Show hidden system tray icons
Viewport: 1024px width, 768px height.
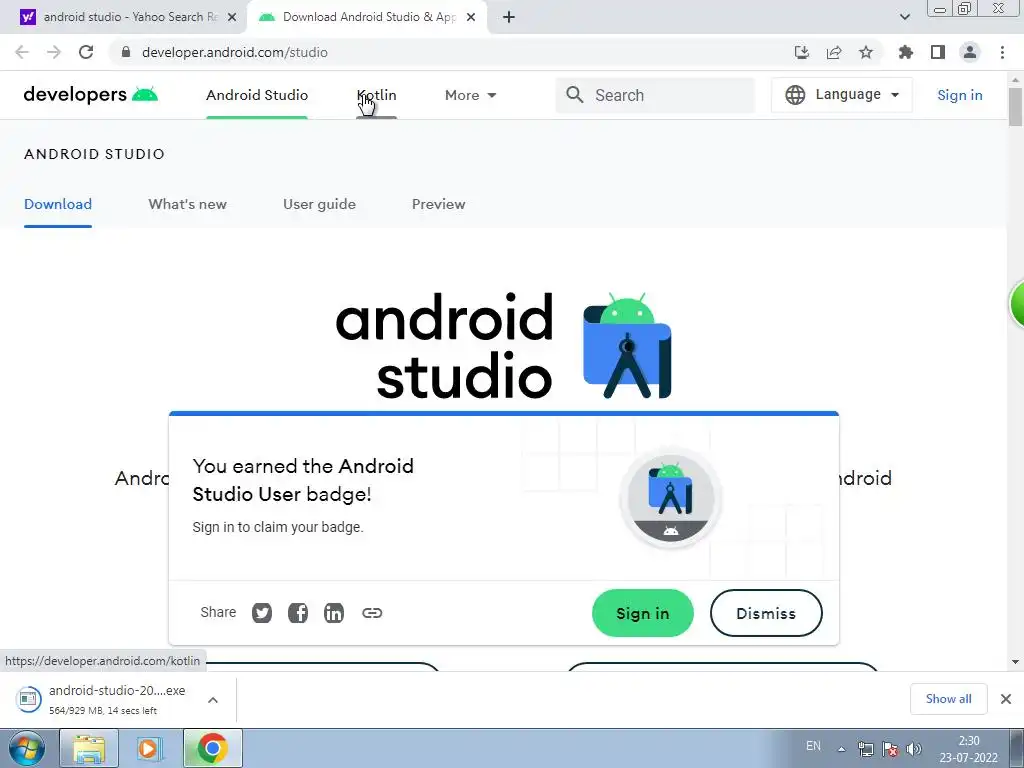(842, 749)
